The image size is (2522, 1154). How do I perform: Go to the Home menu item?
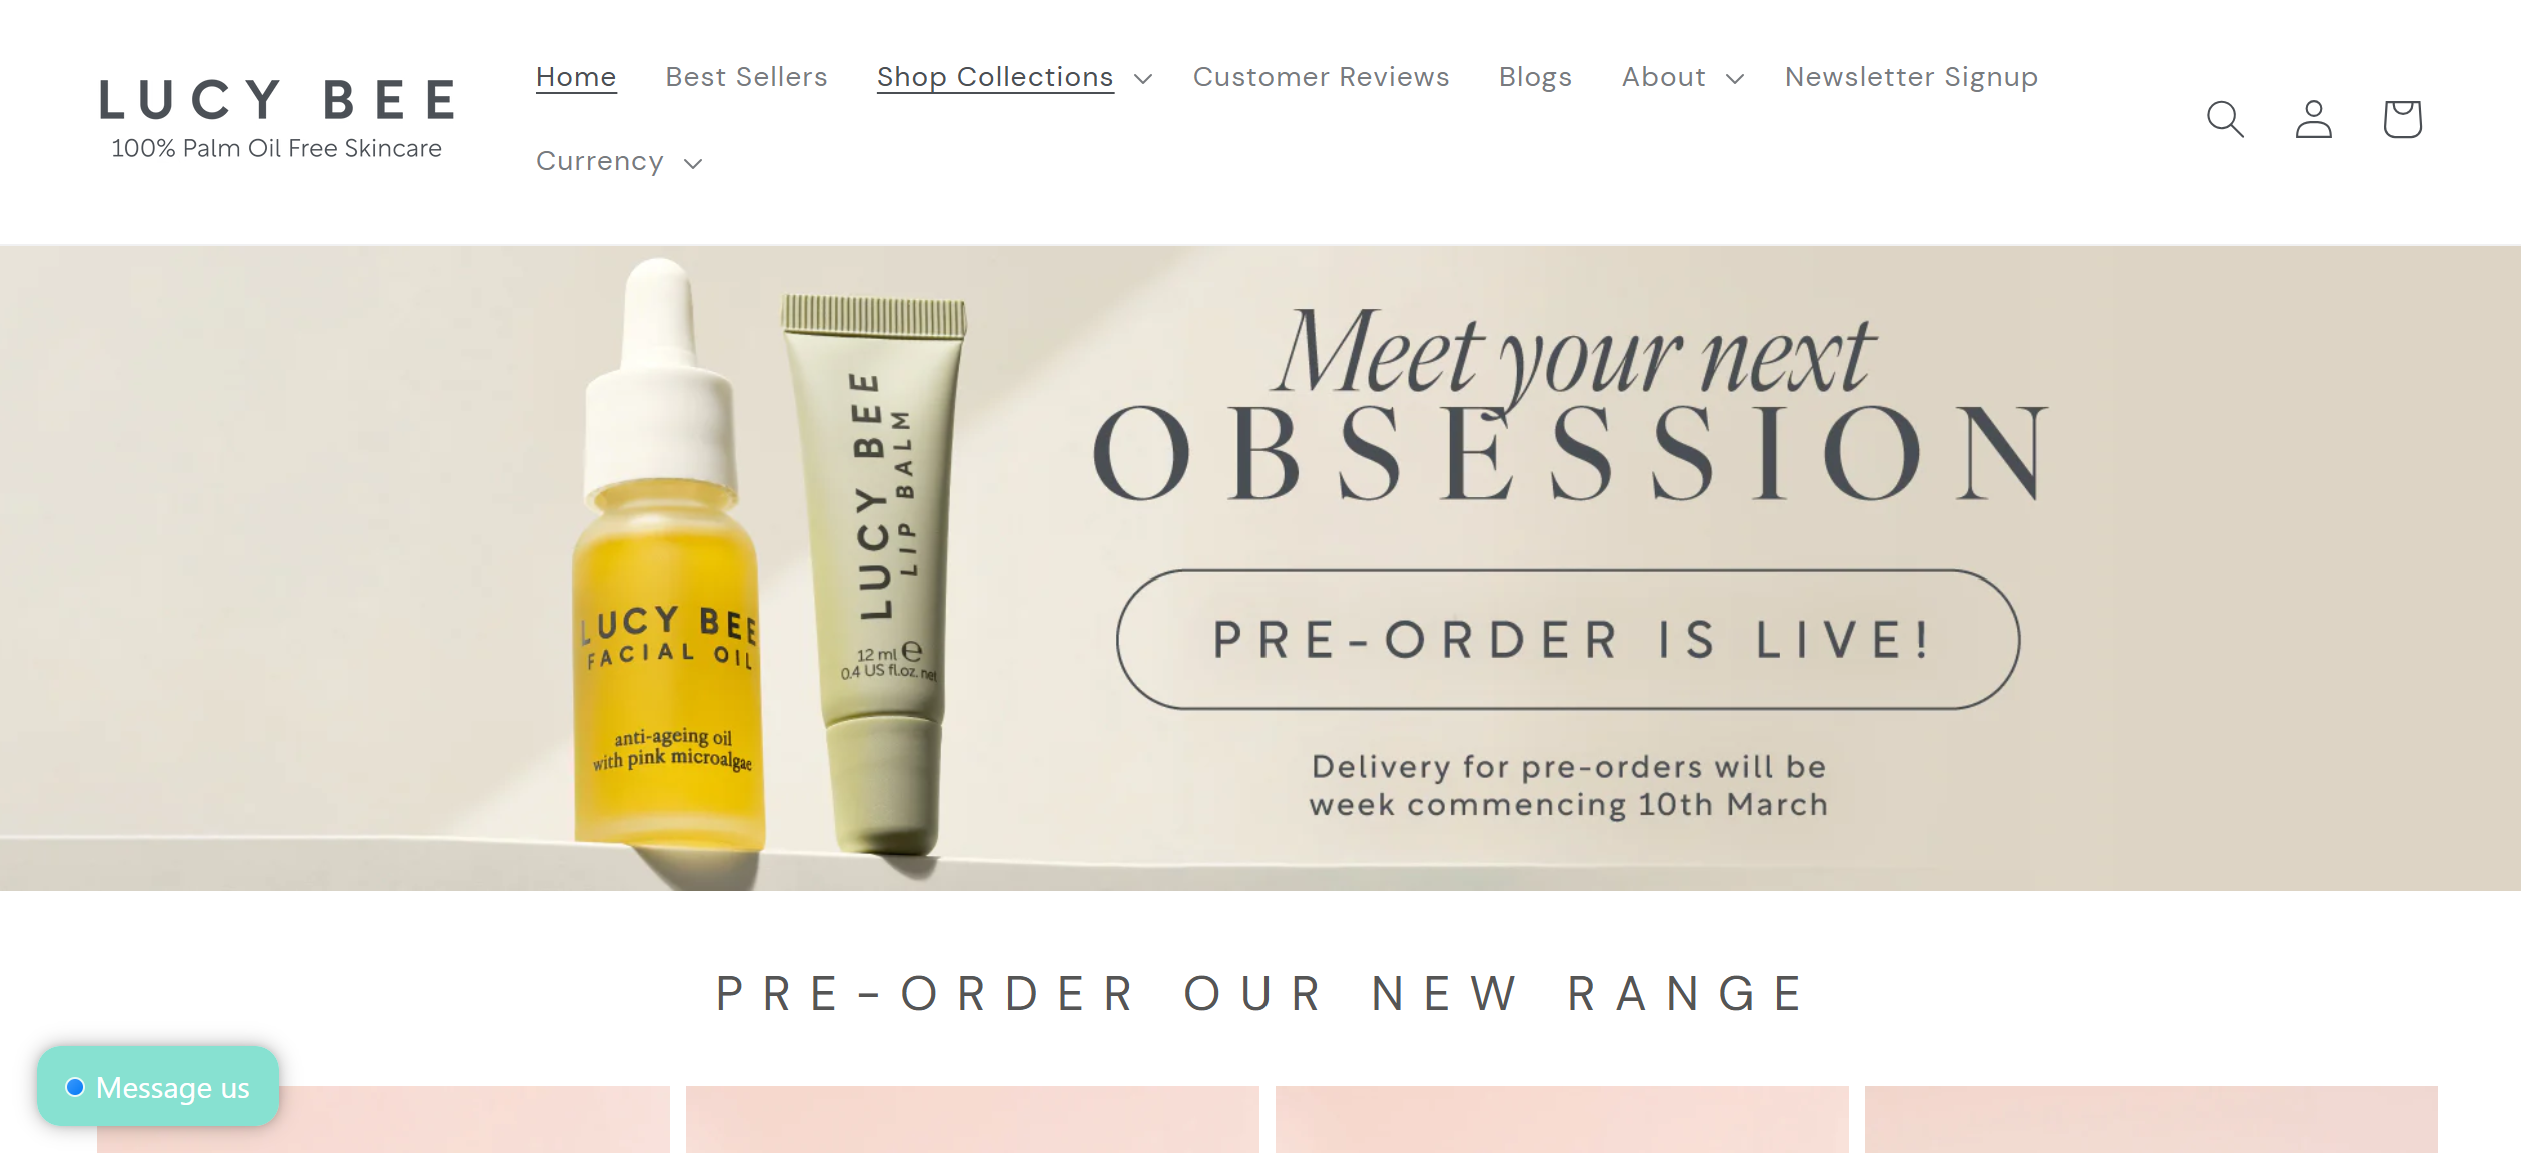[x=576, y=77]
